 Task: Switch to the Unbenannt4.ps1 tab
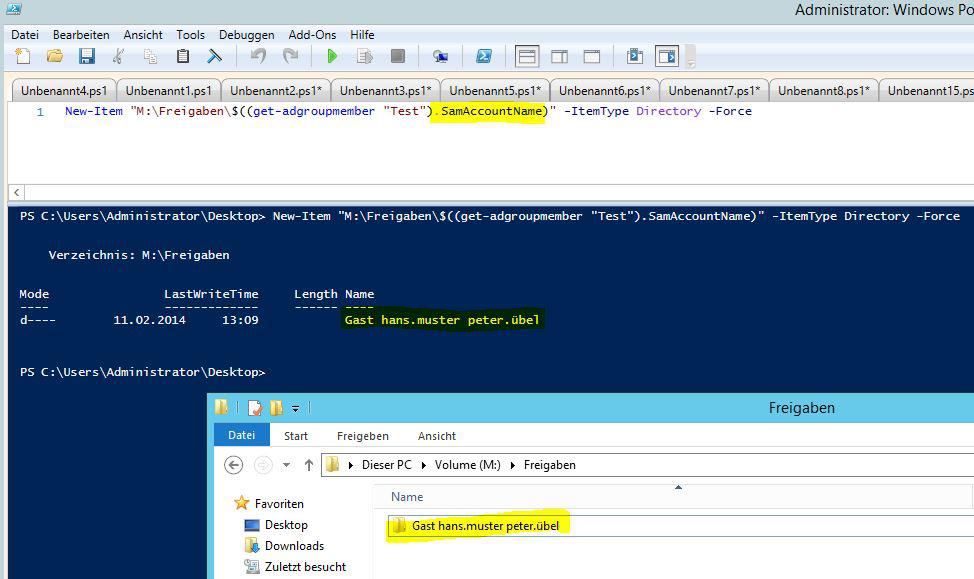click(x=63, y=91)
